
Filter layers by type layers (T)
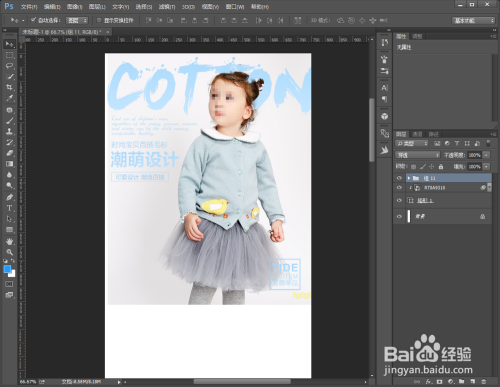pos(457,143)
